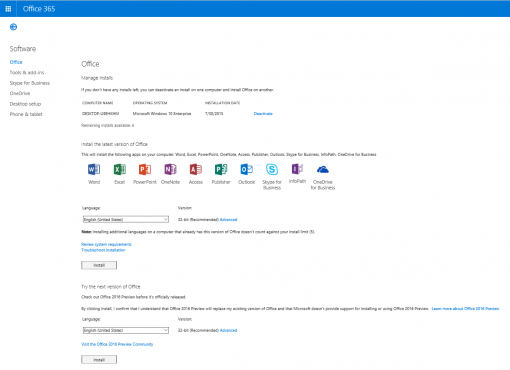
Task: Click the COMPUTER NAME column header
Action: tap(97, 103)
